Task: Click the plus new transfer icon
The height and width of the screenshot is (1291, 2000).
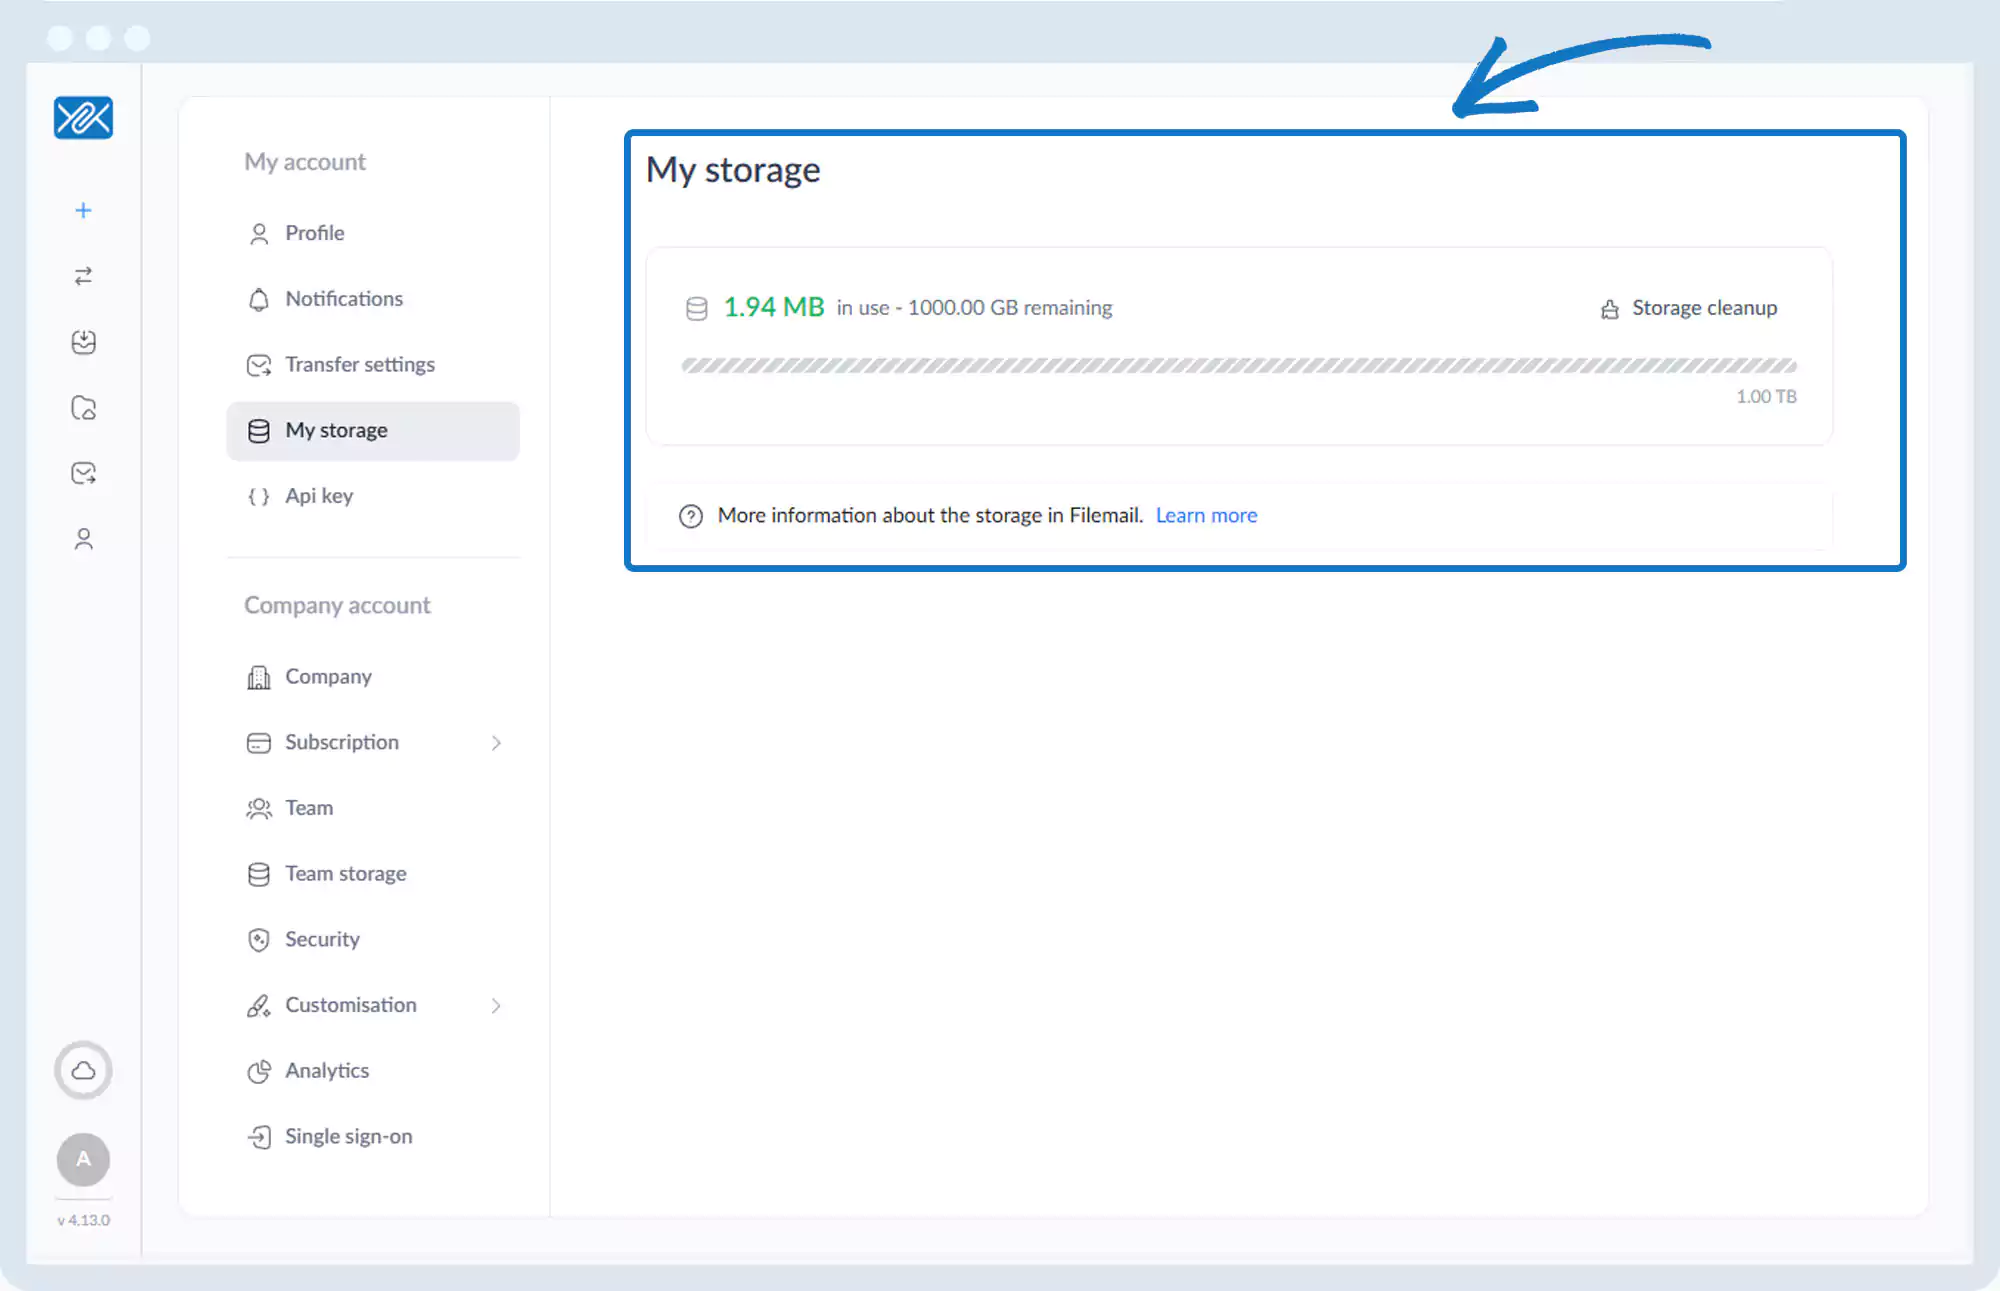Action: click(x=83, y=210)
